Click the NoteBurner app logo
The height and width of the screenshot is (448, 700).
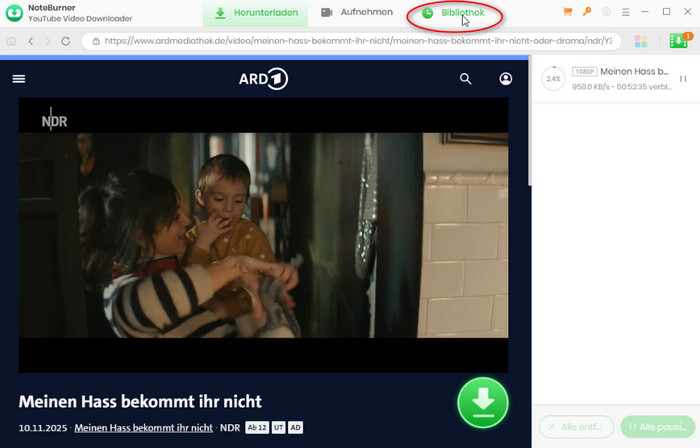14,13
